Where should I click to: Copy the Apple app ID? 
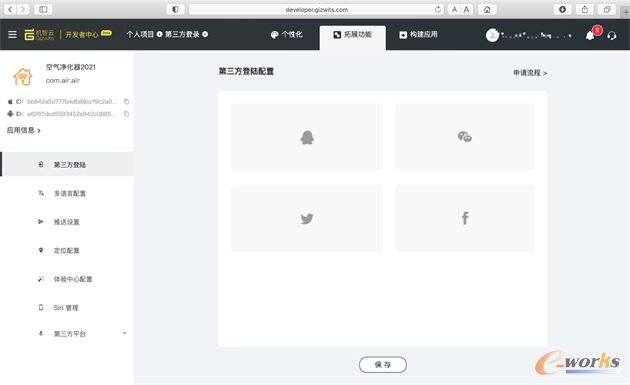point(126,102)
